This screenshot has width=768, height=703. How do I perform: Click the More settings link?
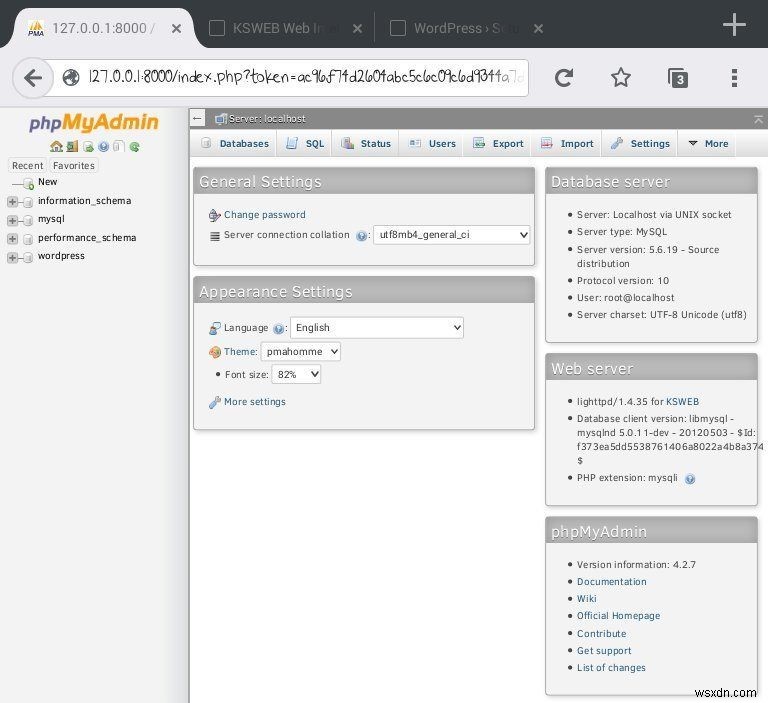254,402
